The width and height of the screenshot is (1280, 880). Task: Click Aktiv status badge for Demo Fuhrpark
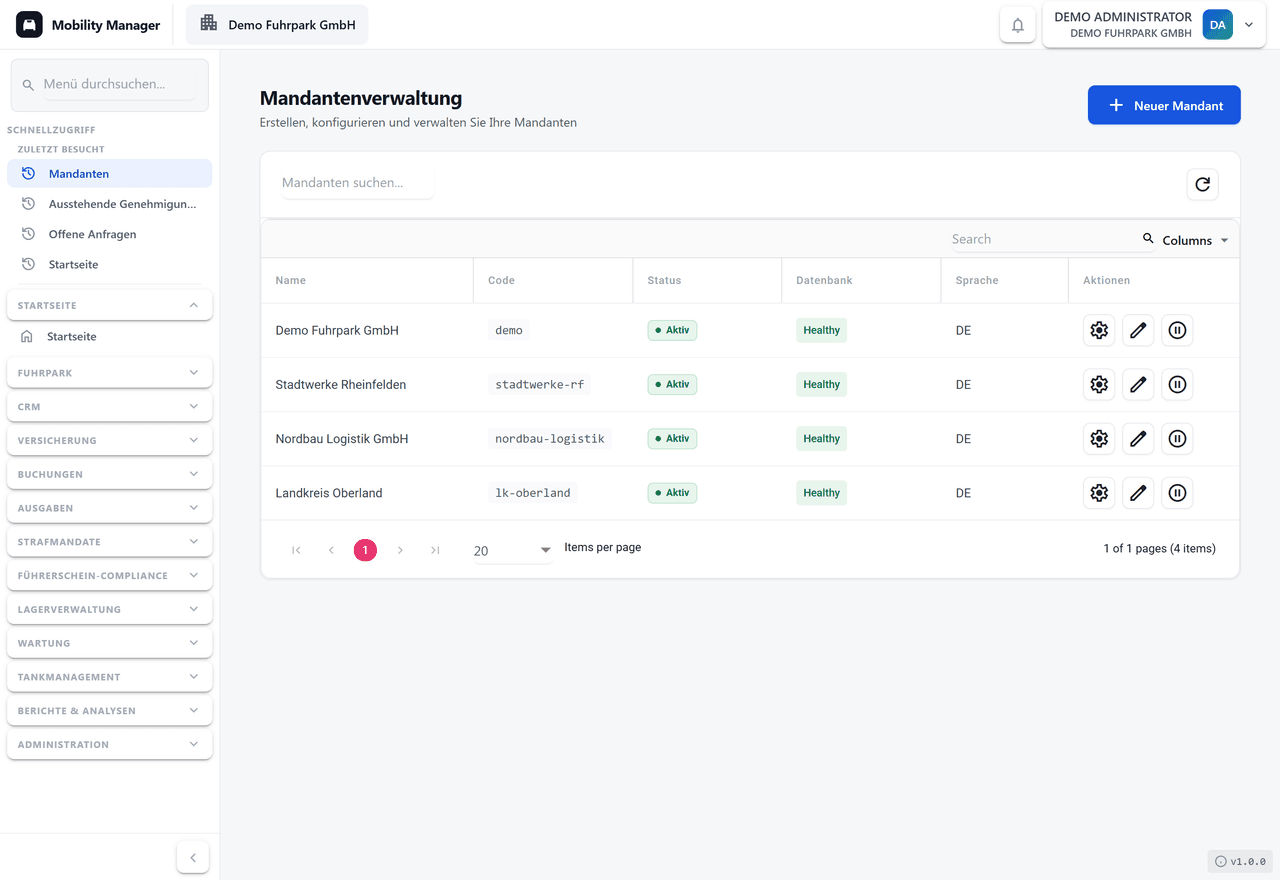[x=672, y=330]
